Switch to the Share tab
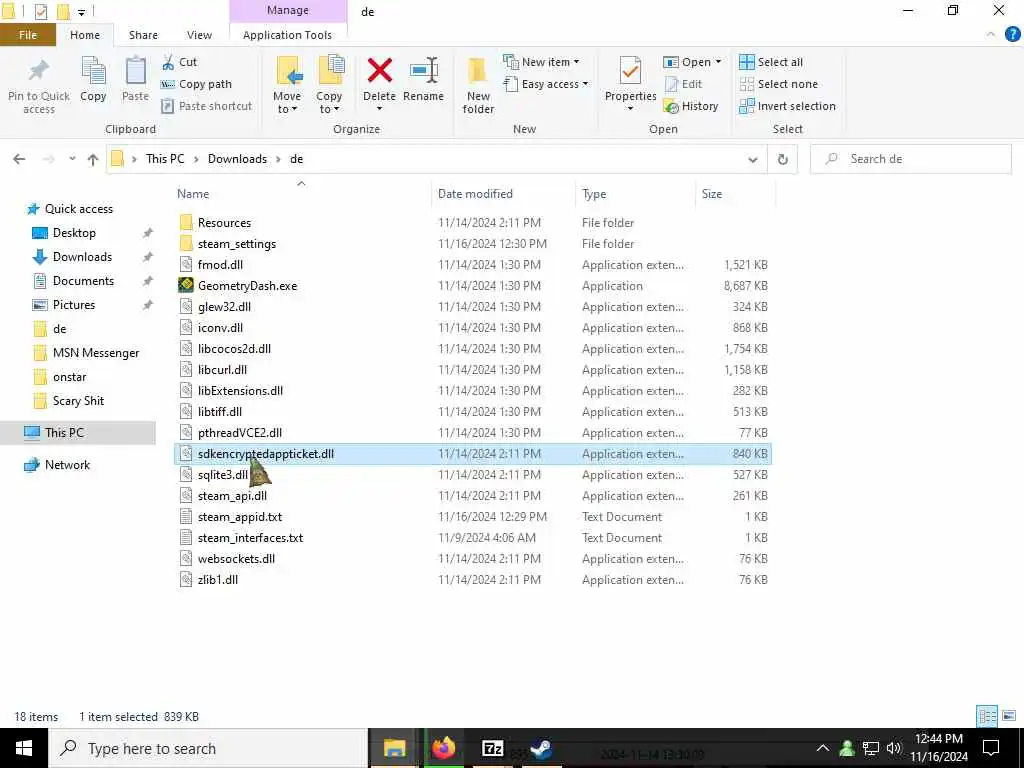Image resolution: width=1024 pixels, height=768 pixels. click(x=143, y=35)
